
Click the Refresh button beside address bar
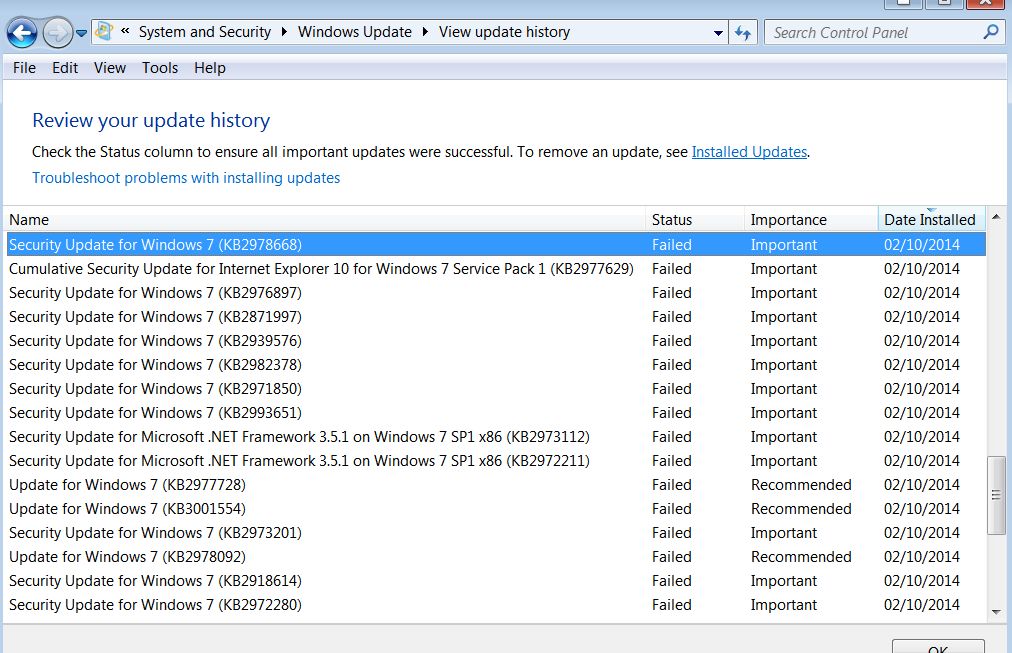click(x=743, y=32)
